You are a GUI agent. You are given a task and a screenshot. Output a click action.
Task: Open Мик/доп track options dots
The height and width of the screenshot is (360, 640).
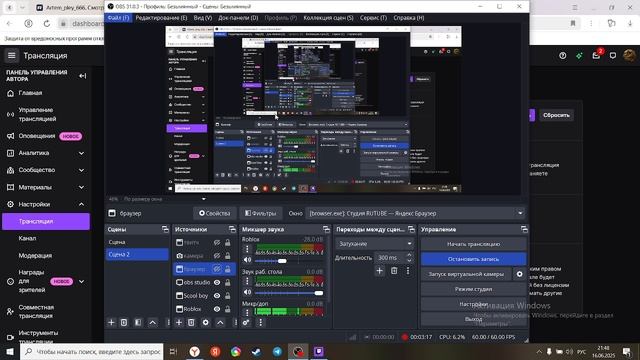[247, 313]
